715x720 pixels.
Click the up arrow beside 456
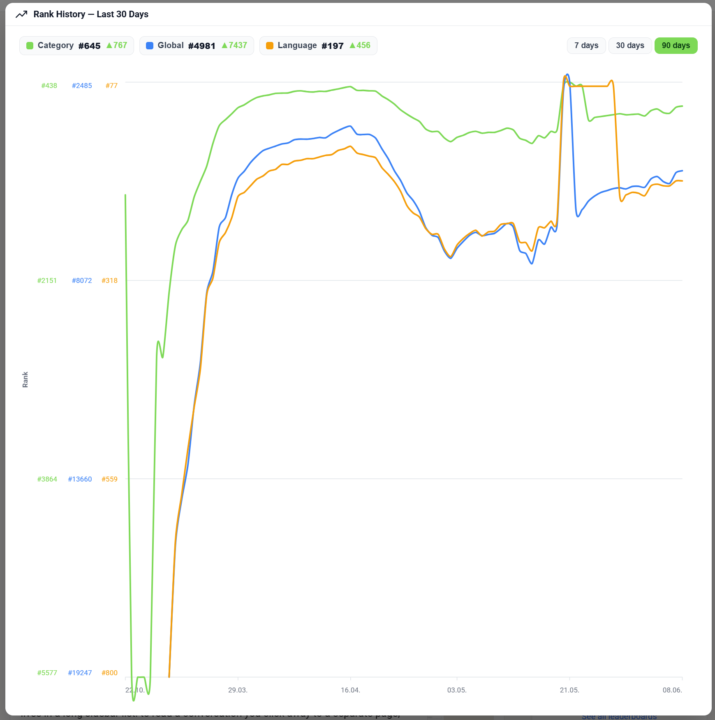[352, 45]
